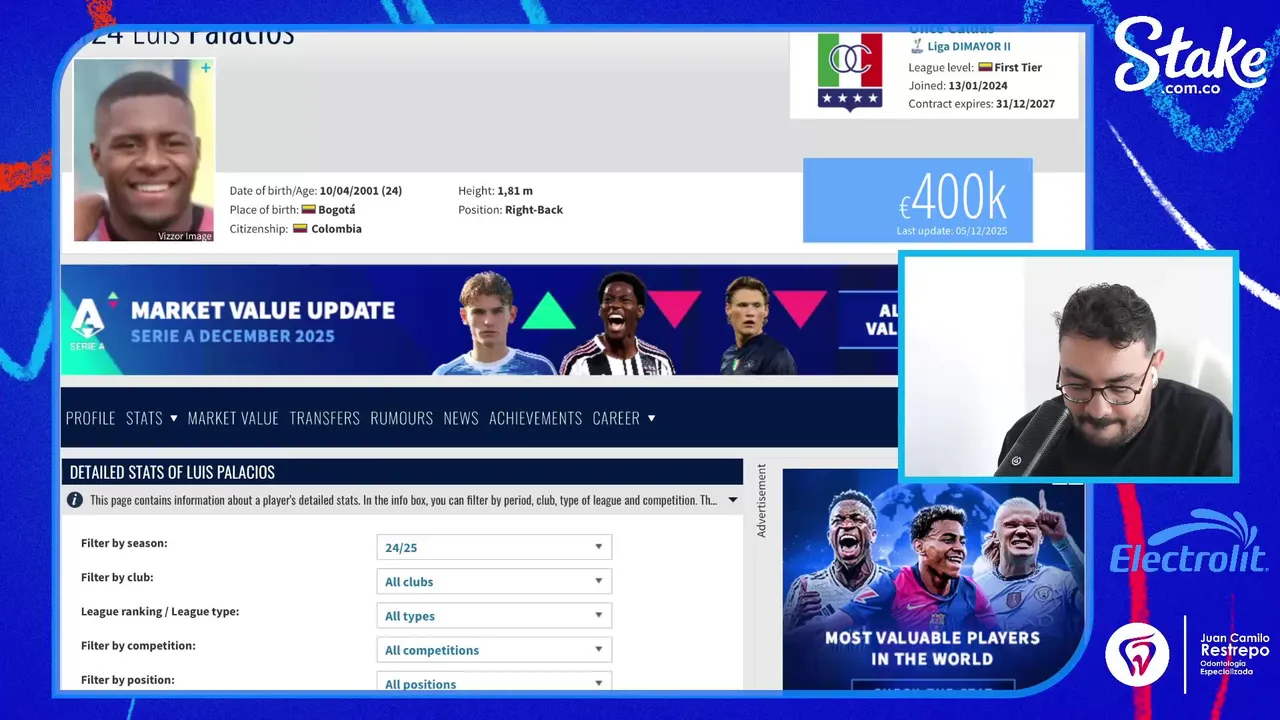Expand the CAREER menu
The image size is (1280, 720).
click(624, 418)
